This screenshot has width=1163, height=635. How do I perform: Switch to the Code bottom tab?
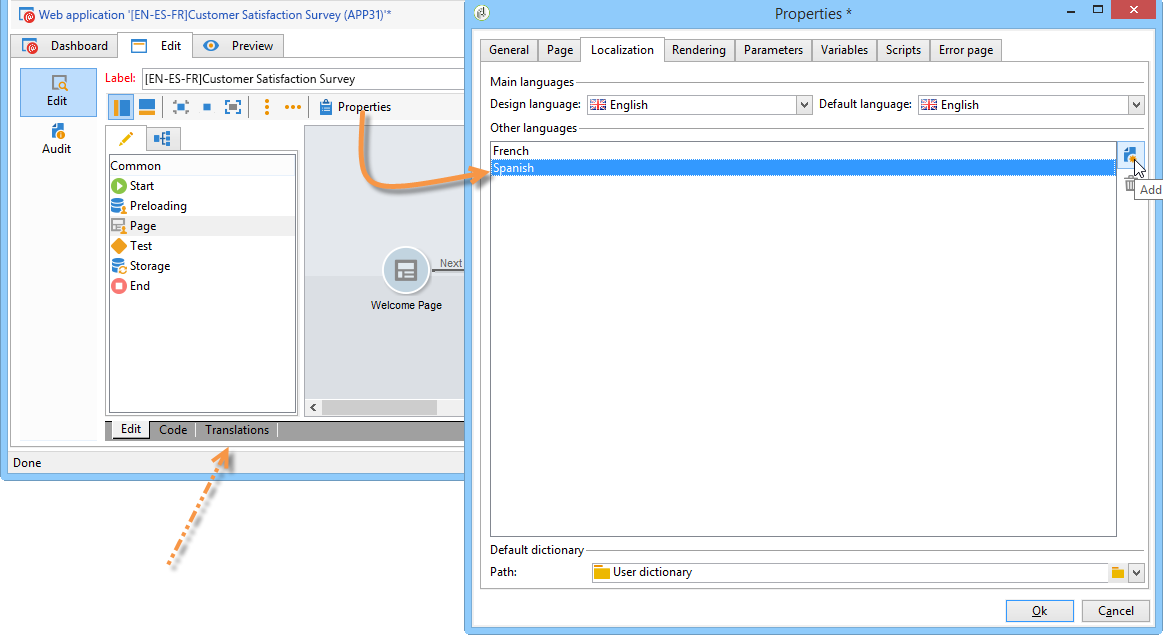click(x=173, y=430)
